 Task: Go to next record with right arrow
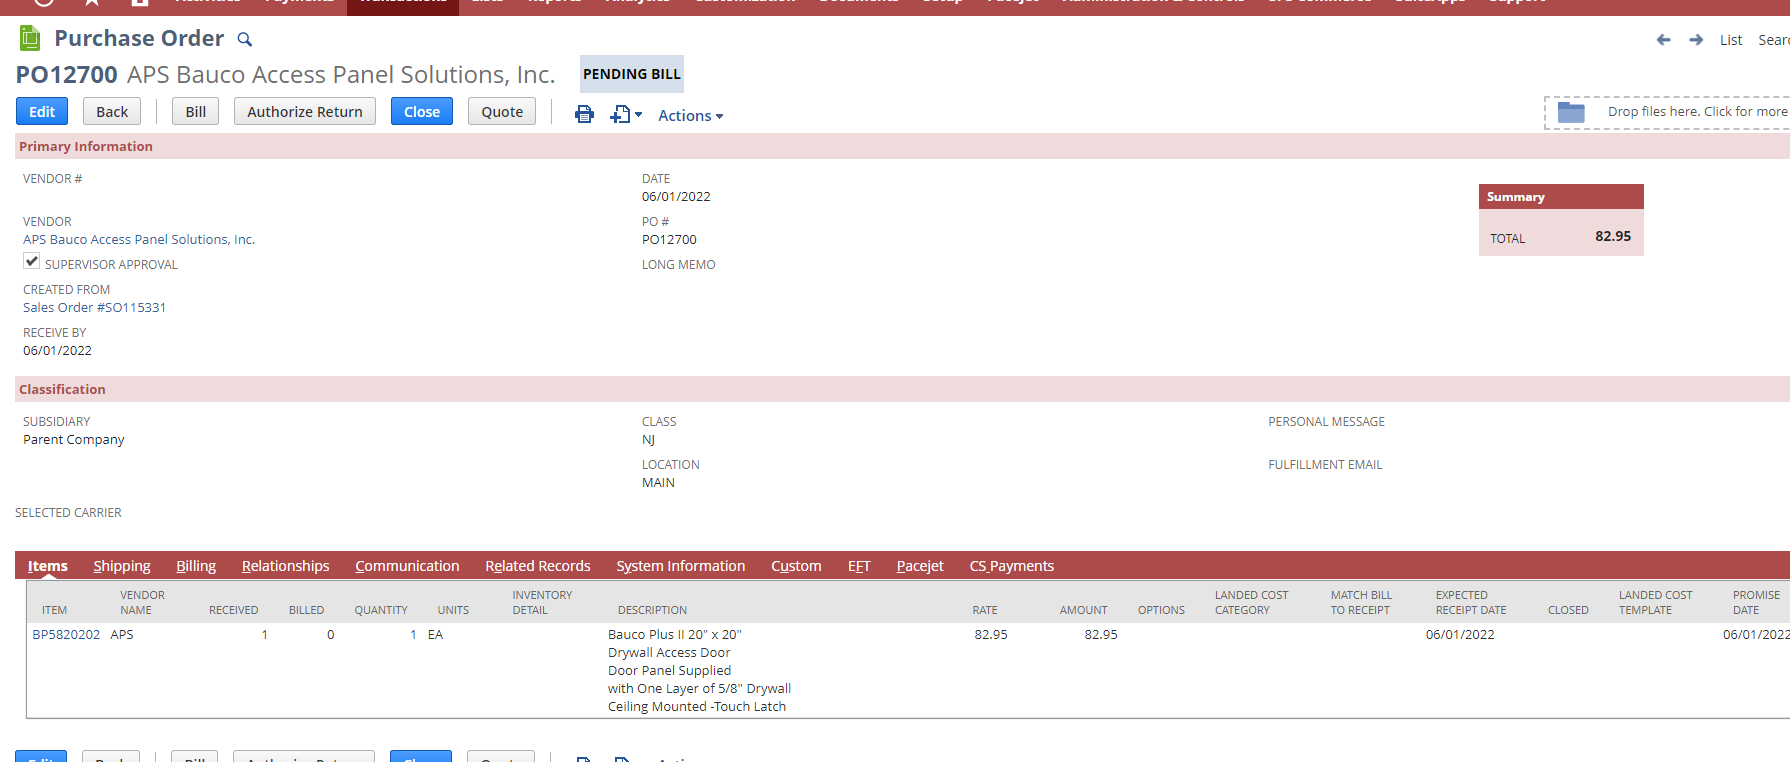(x=1696, y=40)
